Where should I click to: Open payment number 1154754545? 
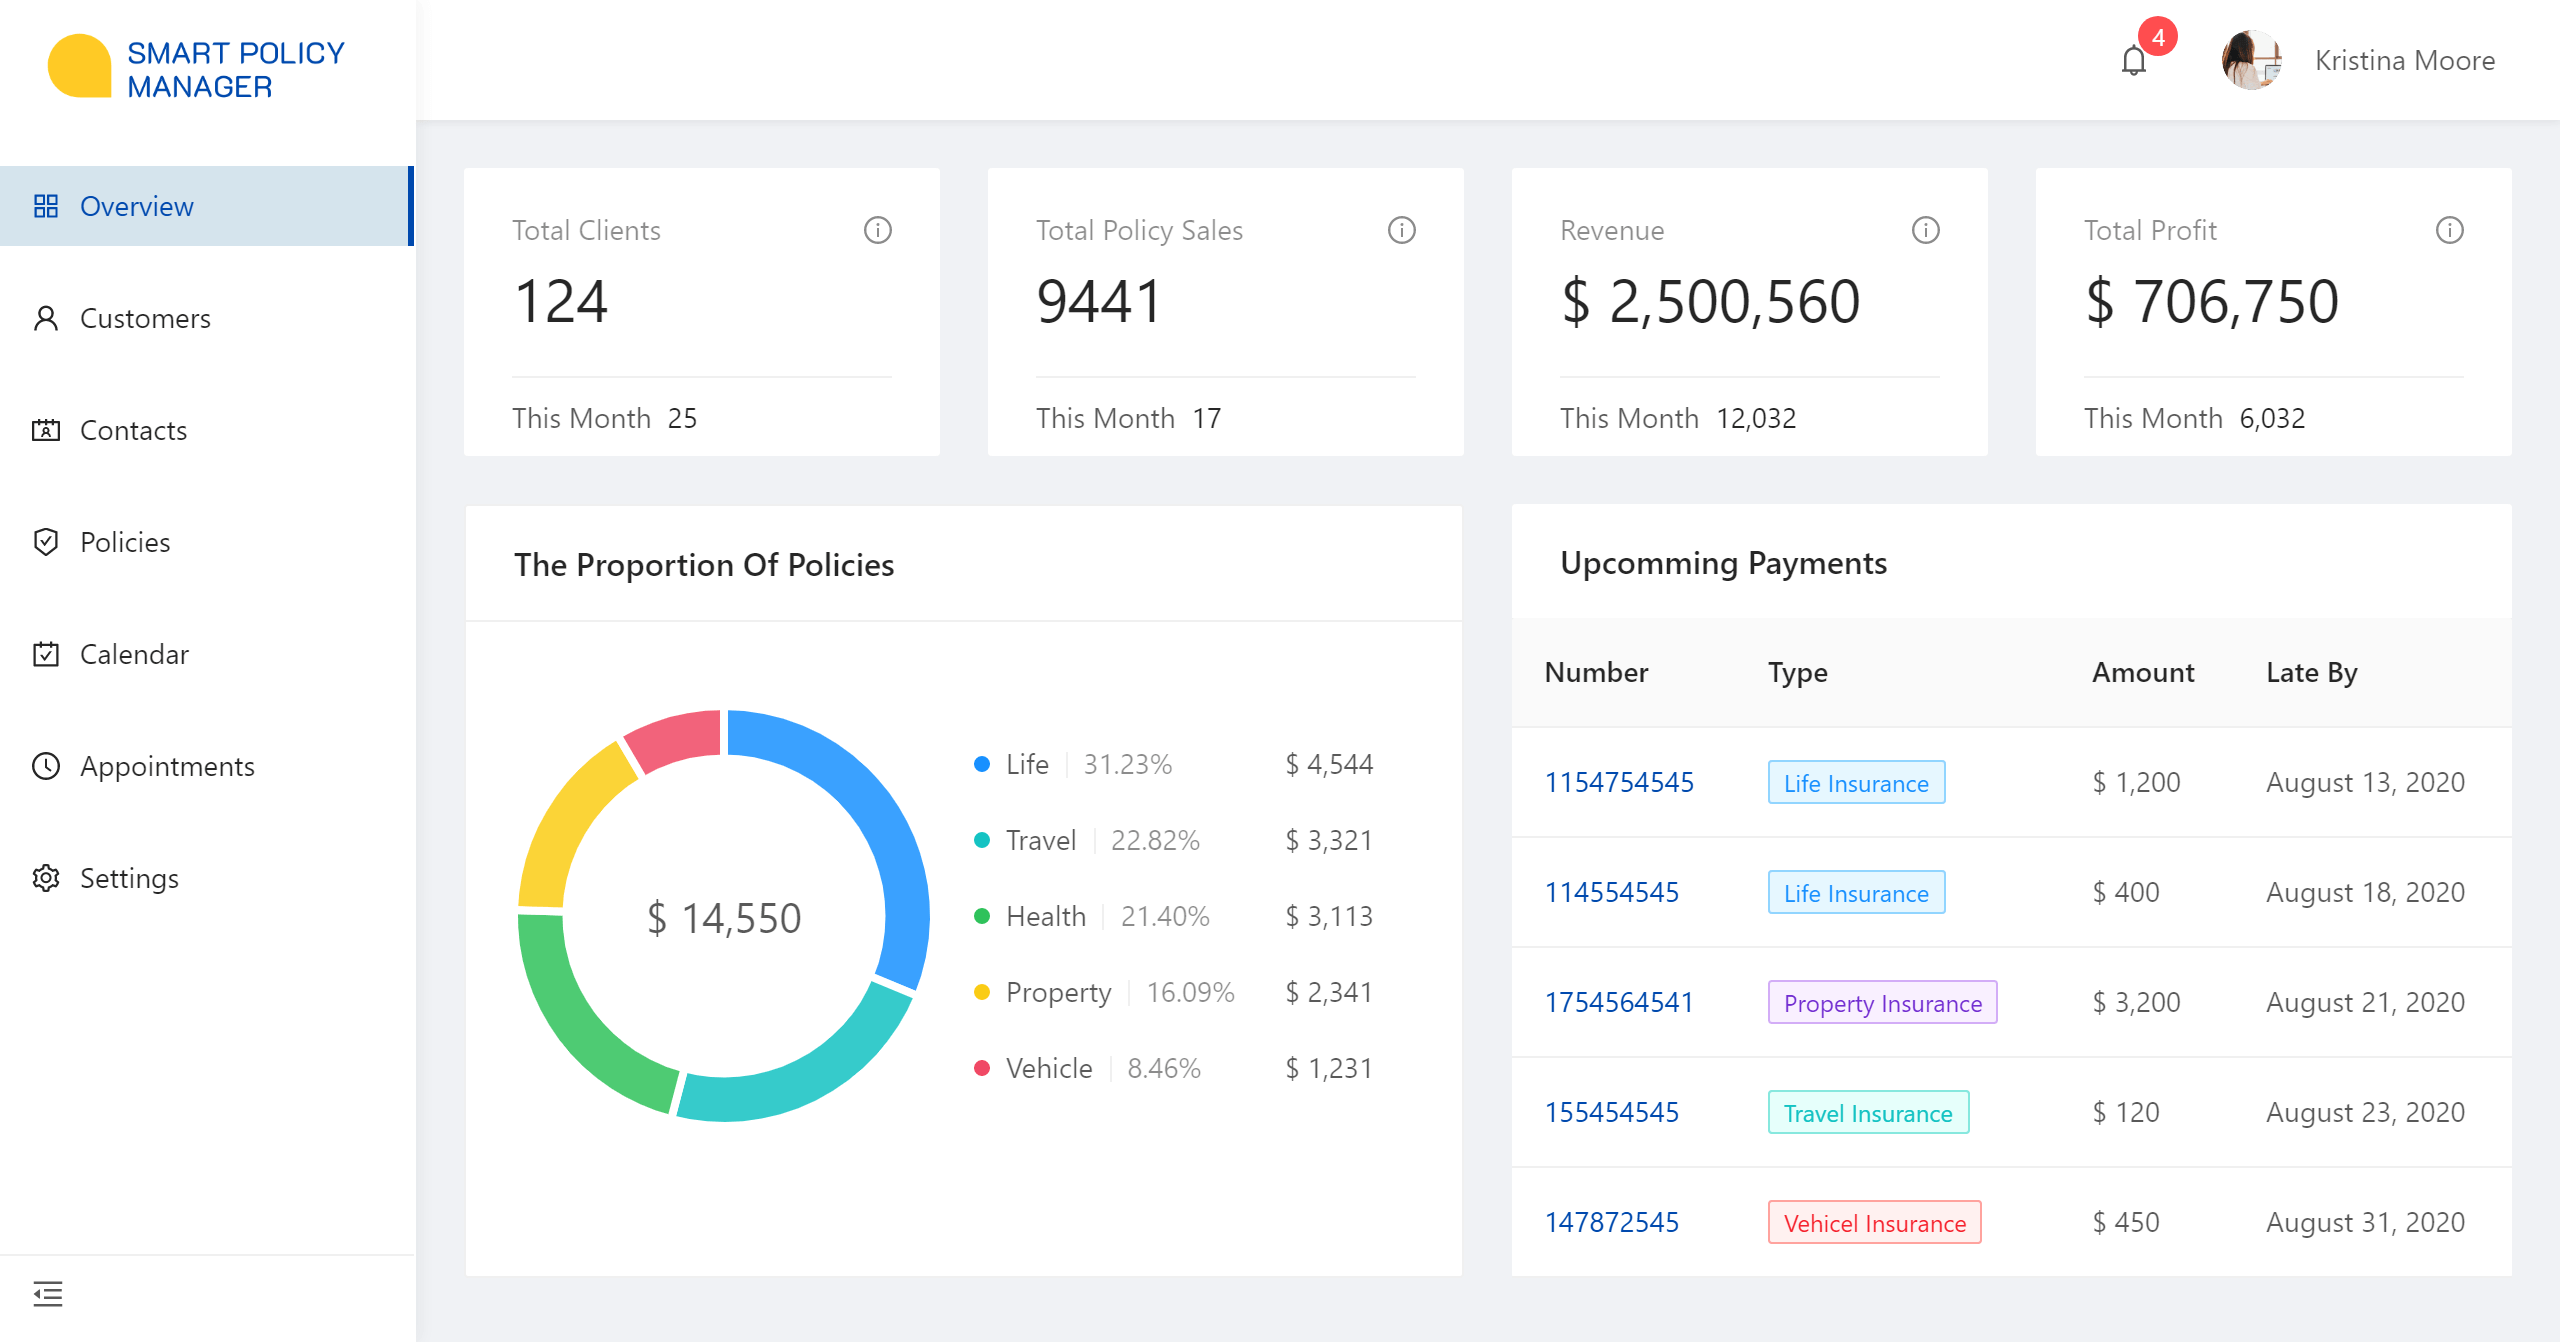pyautogui.click(x=1618, y=782)
